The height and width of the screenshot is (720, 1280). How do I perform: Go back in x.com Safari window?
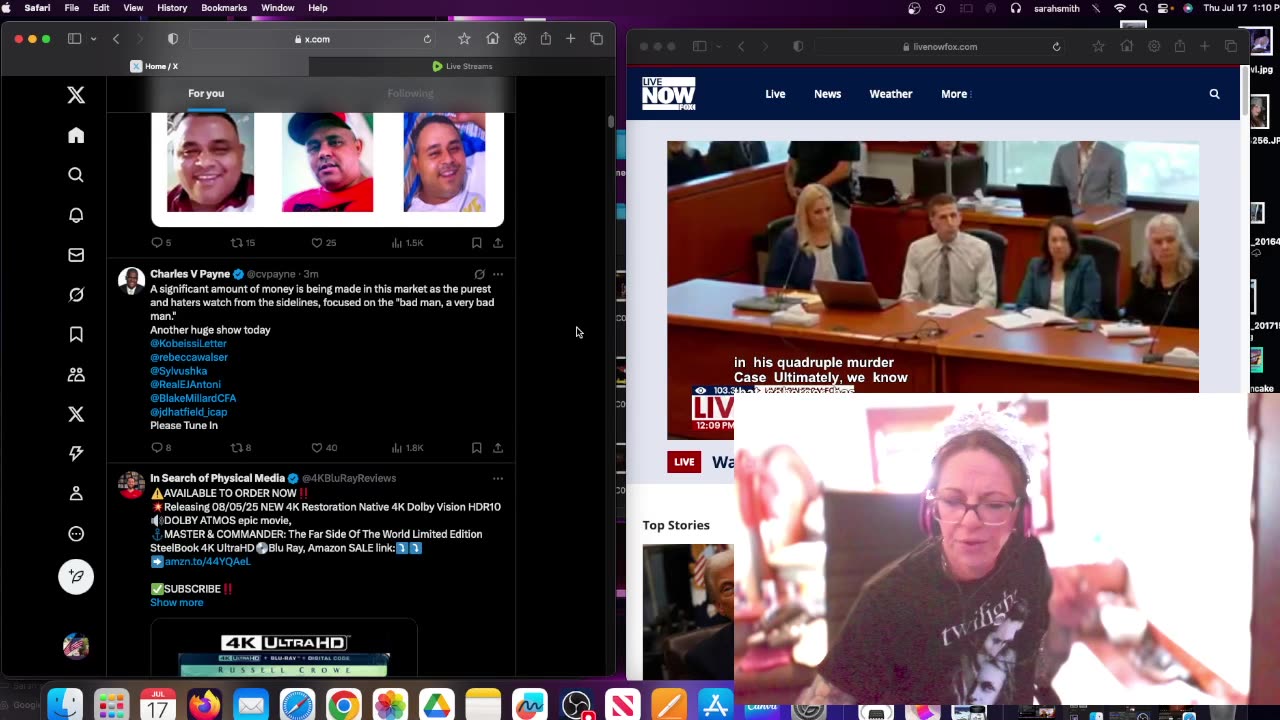pyautogui.click(x=116, y=39)
